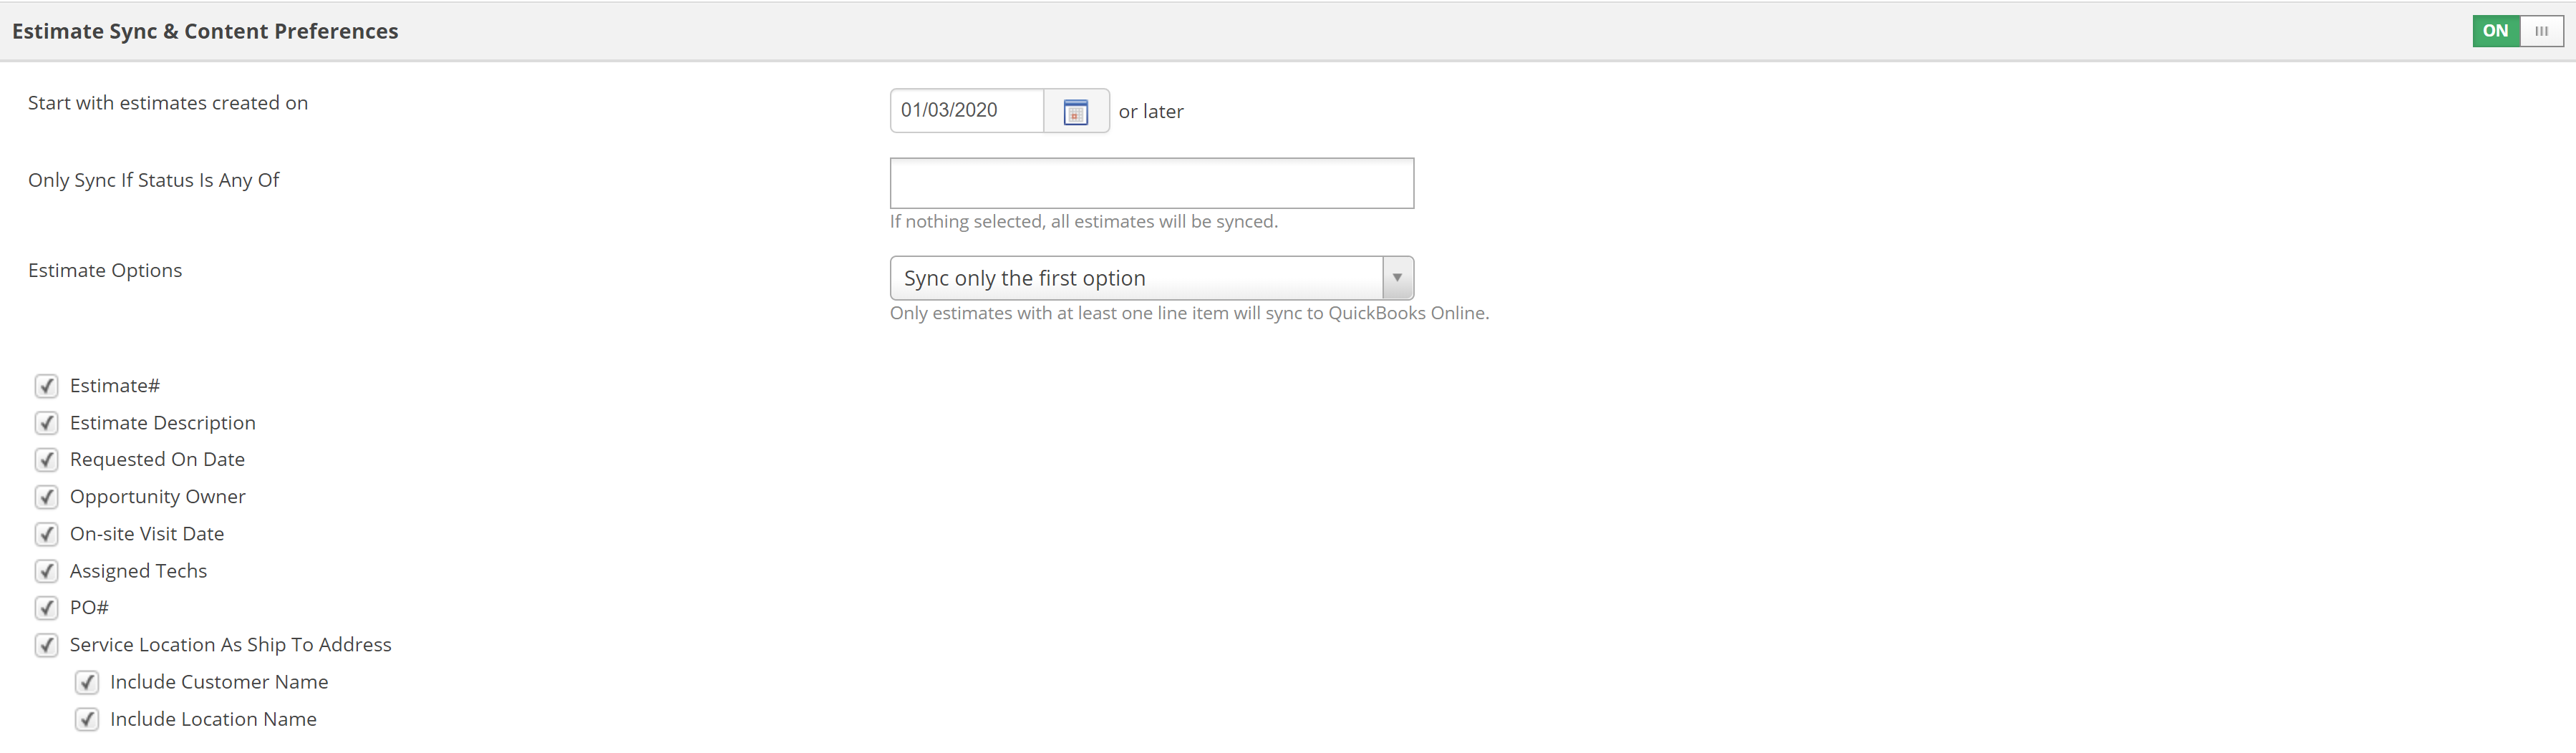Uncheck the Estimate# checkbox
This screenshot has width=2576, height=753.
pyautogui.click(x=46, y=386)
